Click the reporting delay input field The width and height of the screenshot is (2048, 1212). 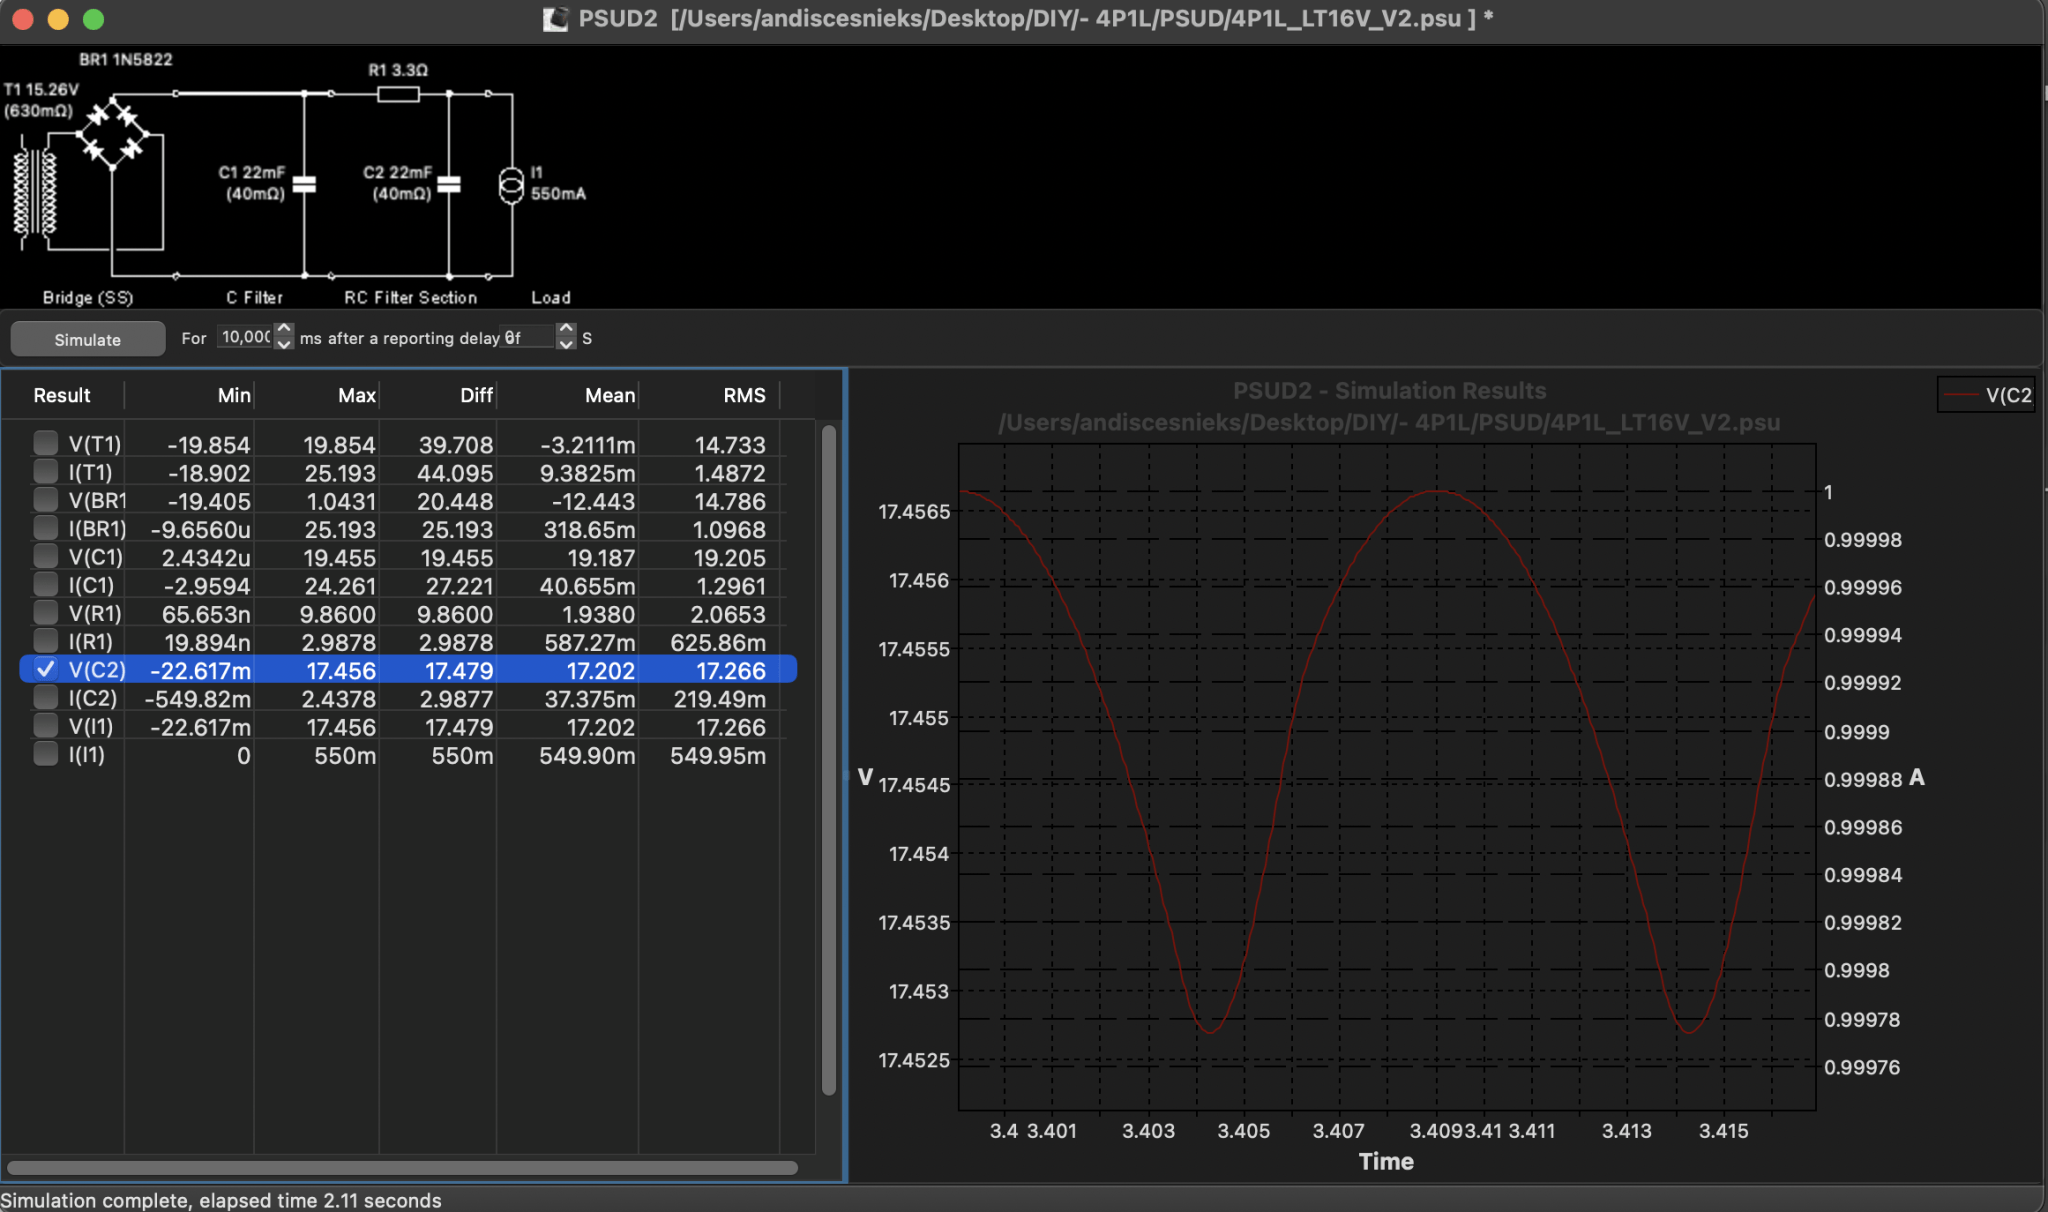528,337
